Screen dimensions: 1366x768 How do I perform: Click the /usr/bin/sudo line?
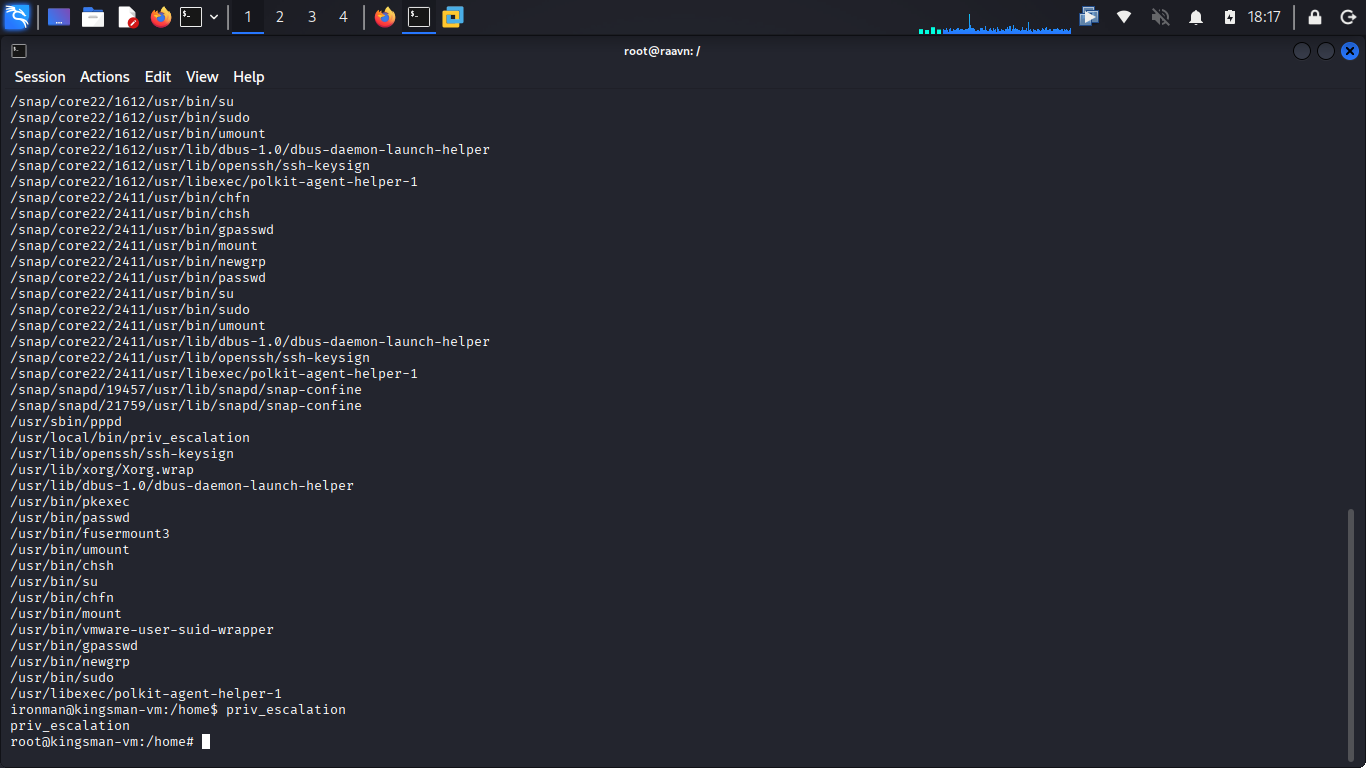[x=62, y=678]
